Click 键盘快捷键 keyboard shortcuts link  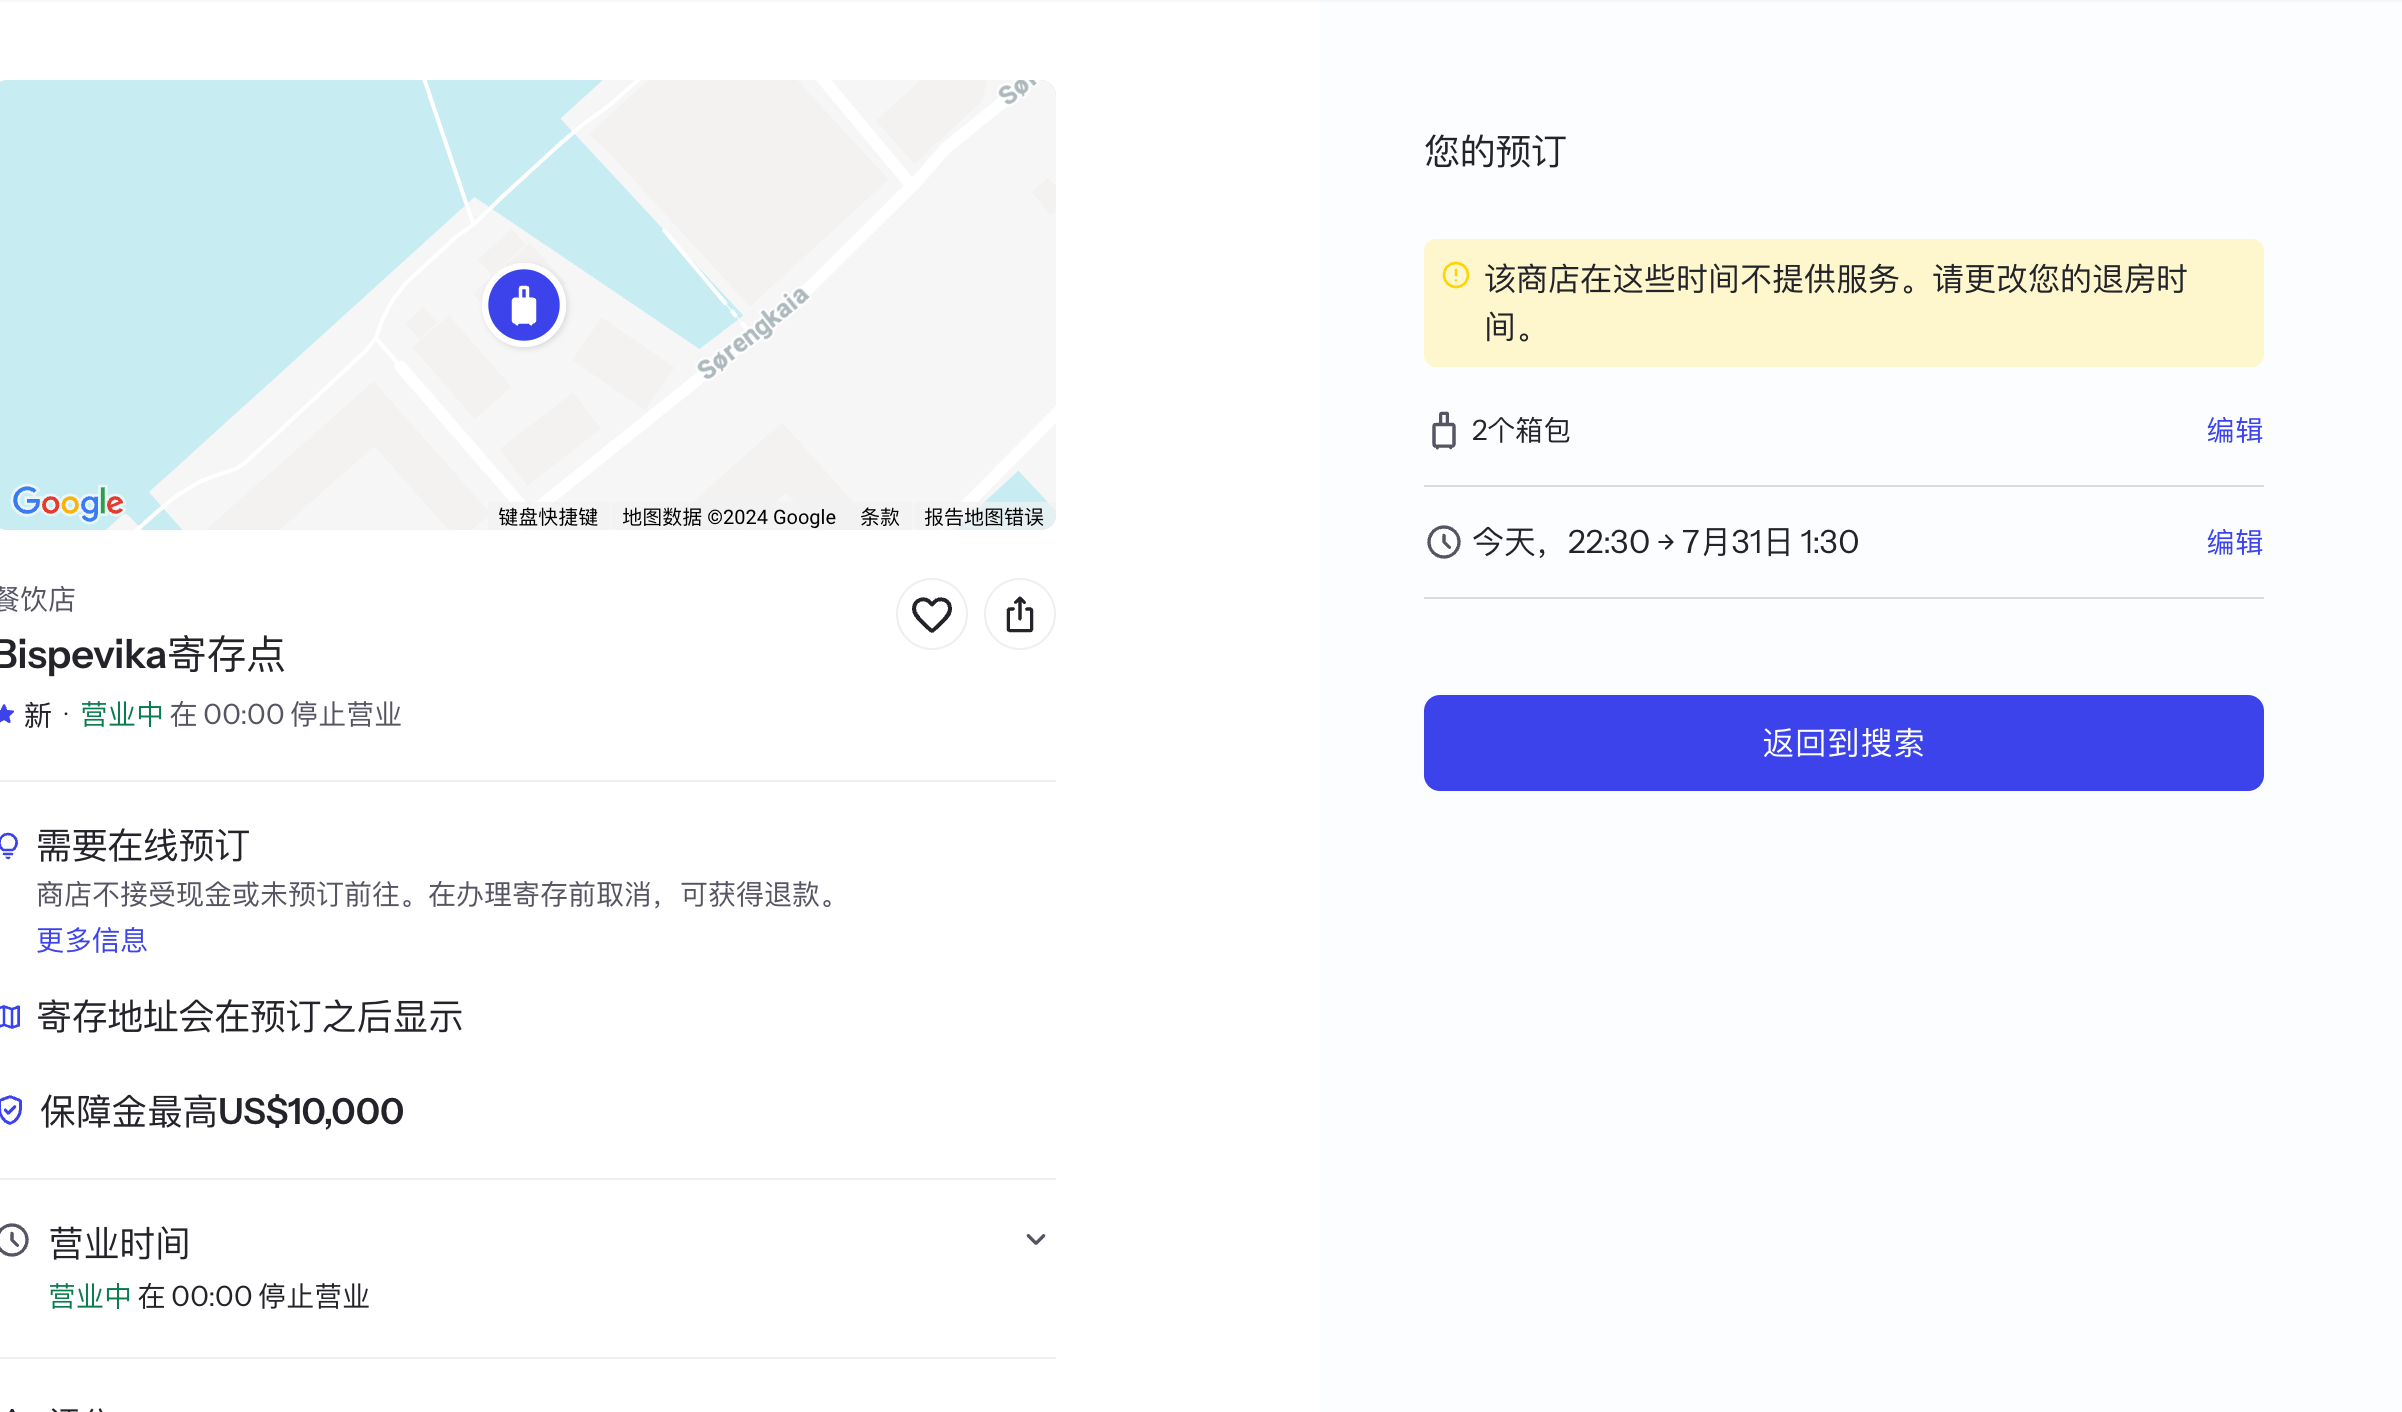pos(548,518)
